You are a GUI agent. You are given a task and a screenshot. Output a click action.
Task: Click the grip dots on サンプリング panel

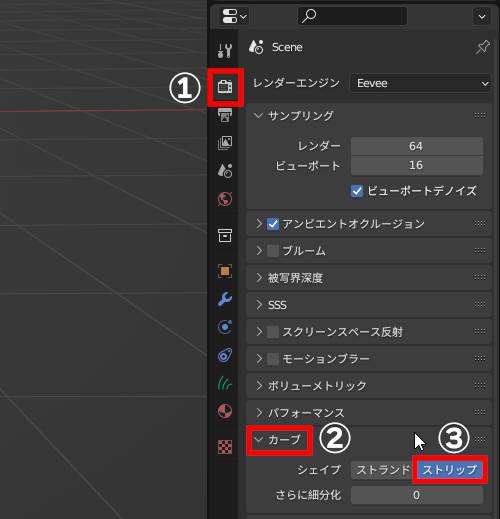(480, 116)
